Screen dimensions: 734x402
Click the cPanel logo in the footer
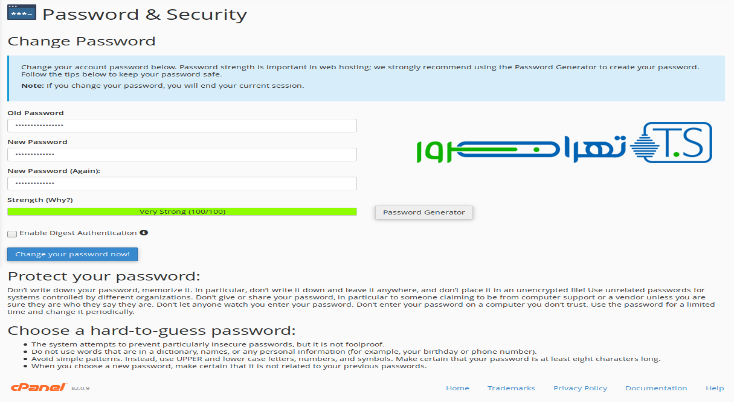(x=32, y=387)
